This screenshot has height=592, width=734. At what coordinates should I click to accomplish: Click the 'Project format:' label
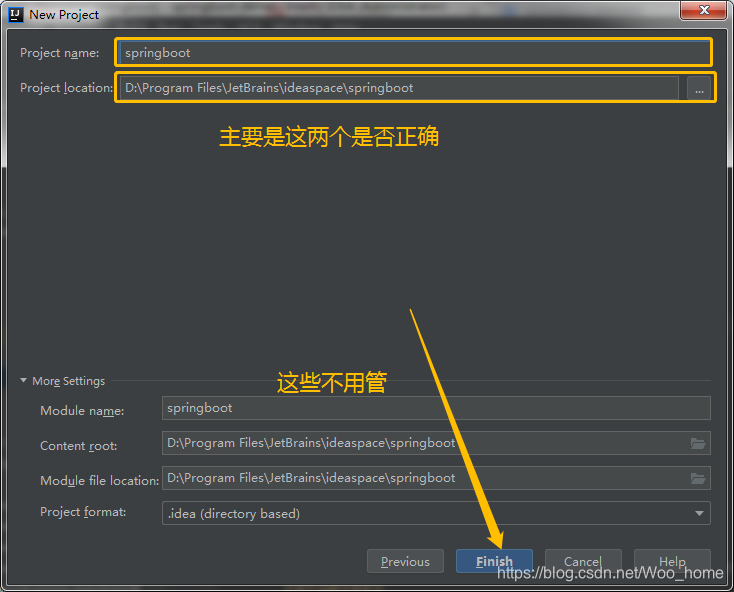(83, 512)
